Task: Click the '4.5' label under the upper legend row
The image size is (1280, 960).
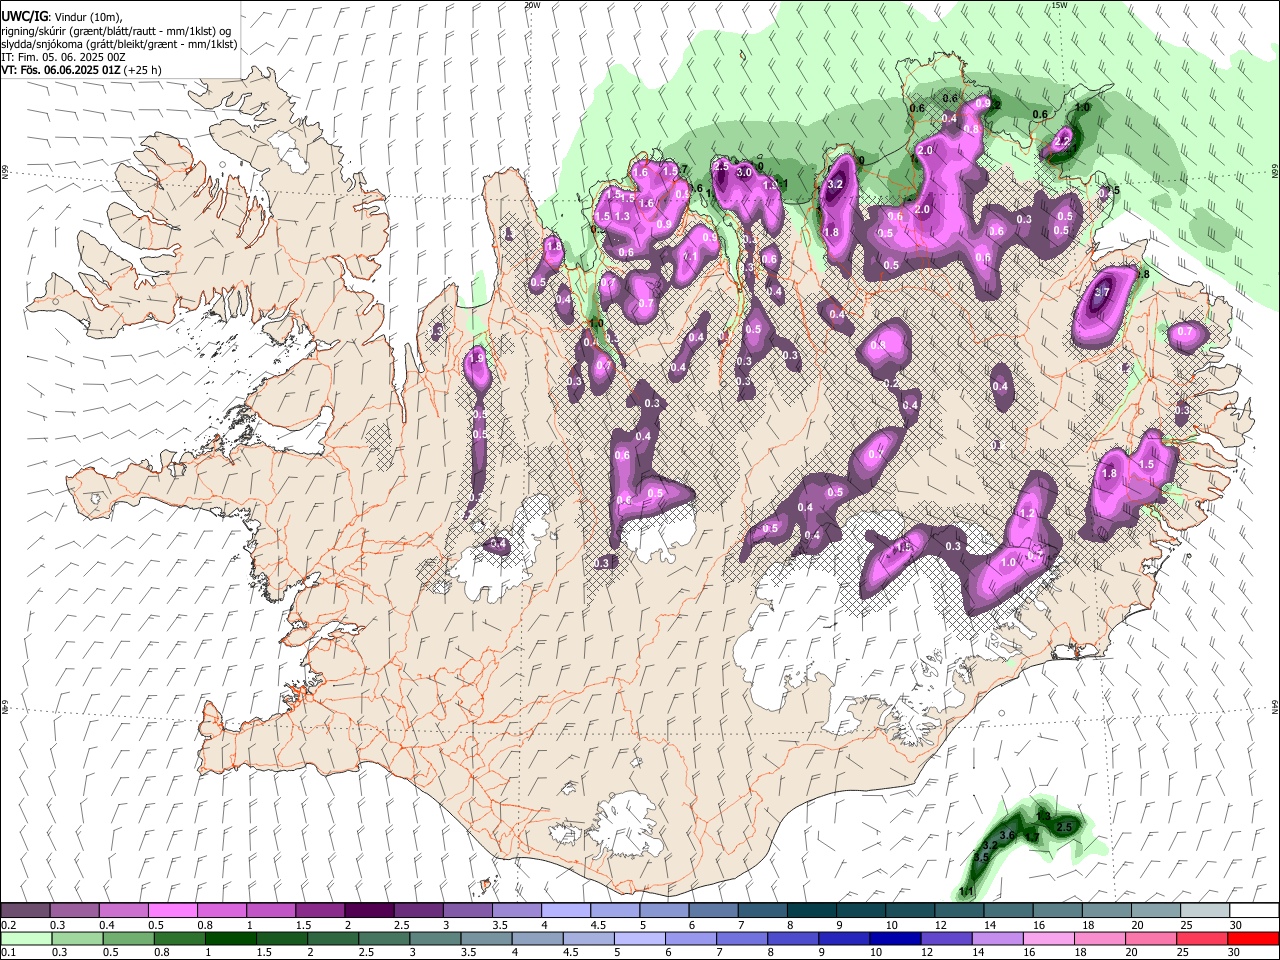Action: (598, 925)
